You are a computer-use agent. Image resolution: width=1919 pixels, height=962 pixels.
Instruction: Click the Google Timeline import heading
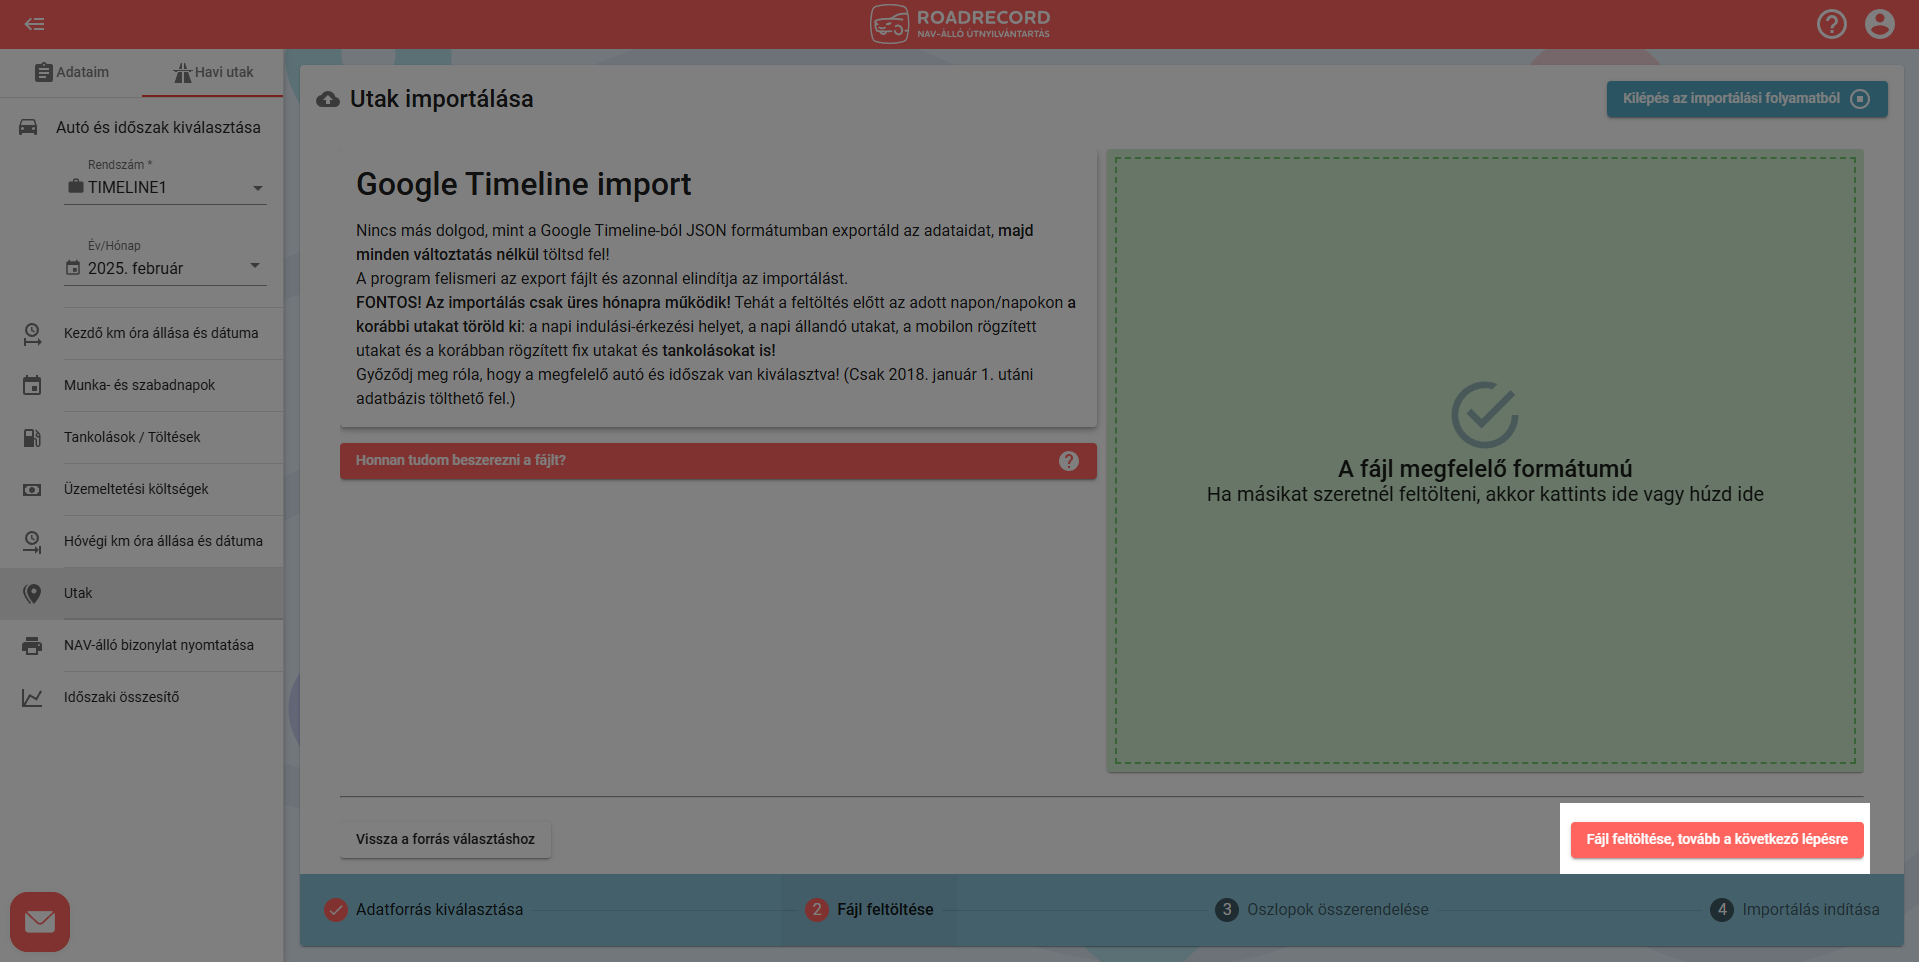coord(523,184)
